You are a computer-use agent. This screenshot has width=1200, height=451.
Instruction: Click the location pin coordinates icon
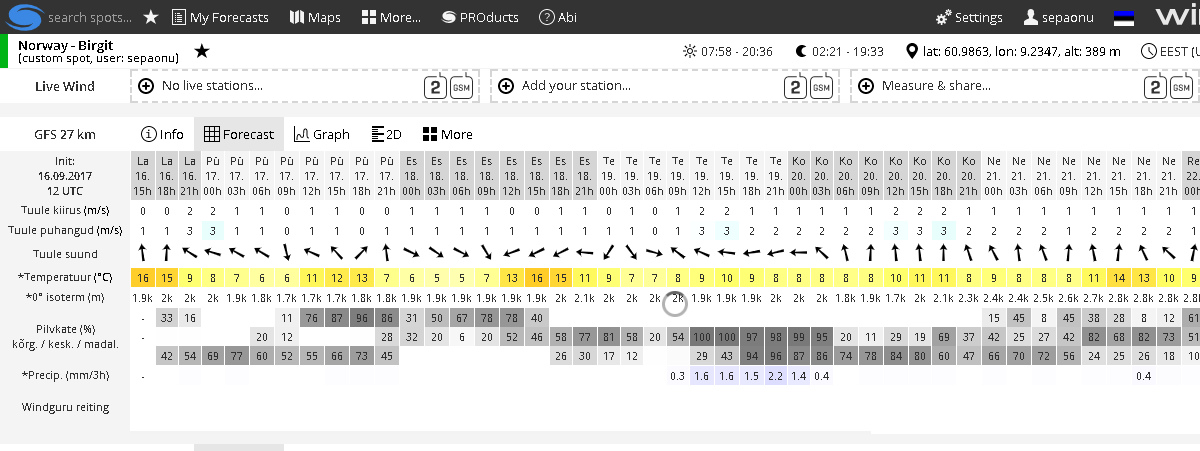click(x=911, y=51)
